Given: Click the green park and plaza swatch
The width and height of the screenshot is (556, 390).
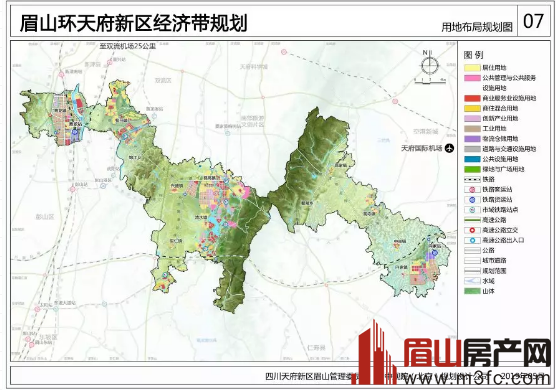Looking at the screenshot, I should tap(472, 169).
